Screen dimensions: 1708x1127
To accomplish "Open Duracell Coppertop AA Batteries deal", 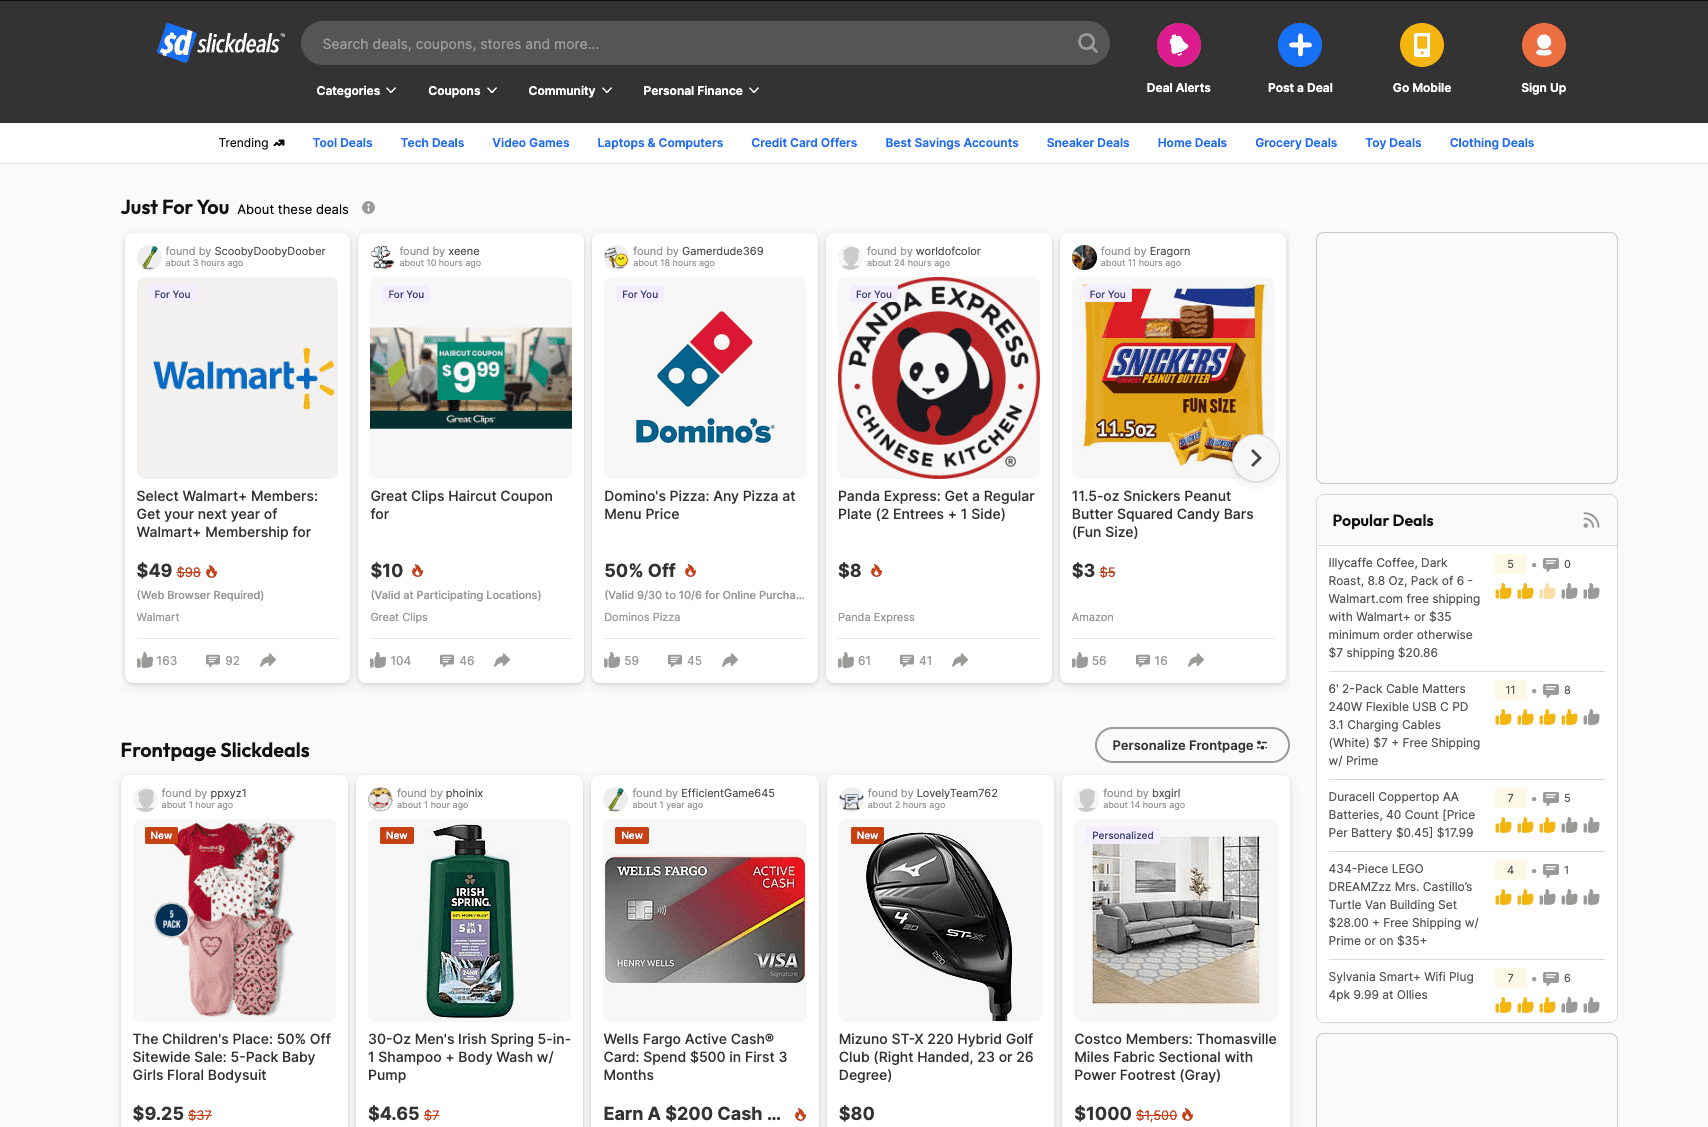I will tap(1402, 815).
